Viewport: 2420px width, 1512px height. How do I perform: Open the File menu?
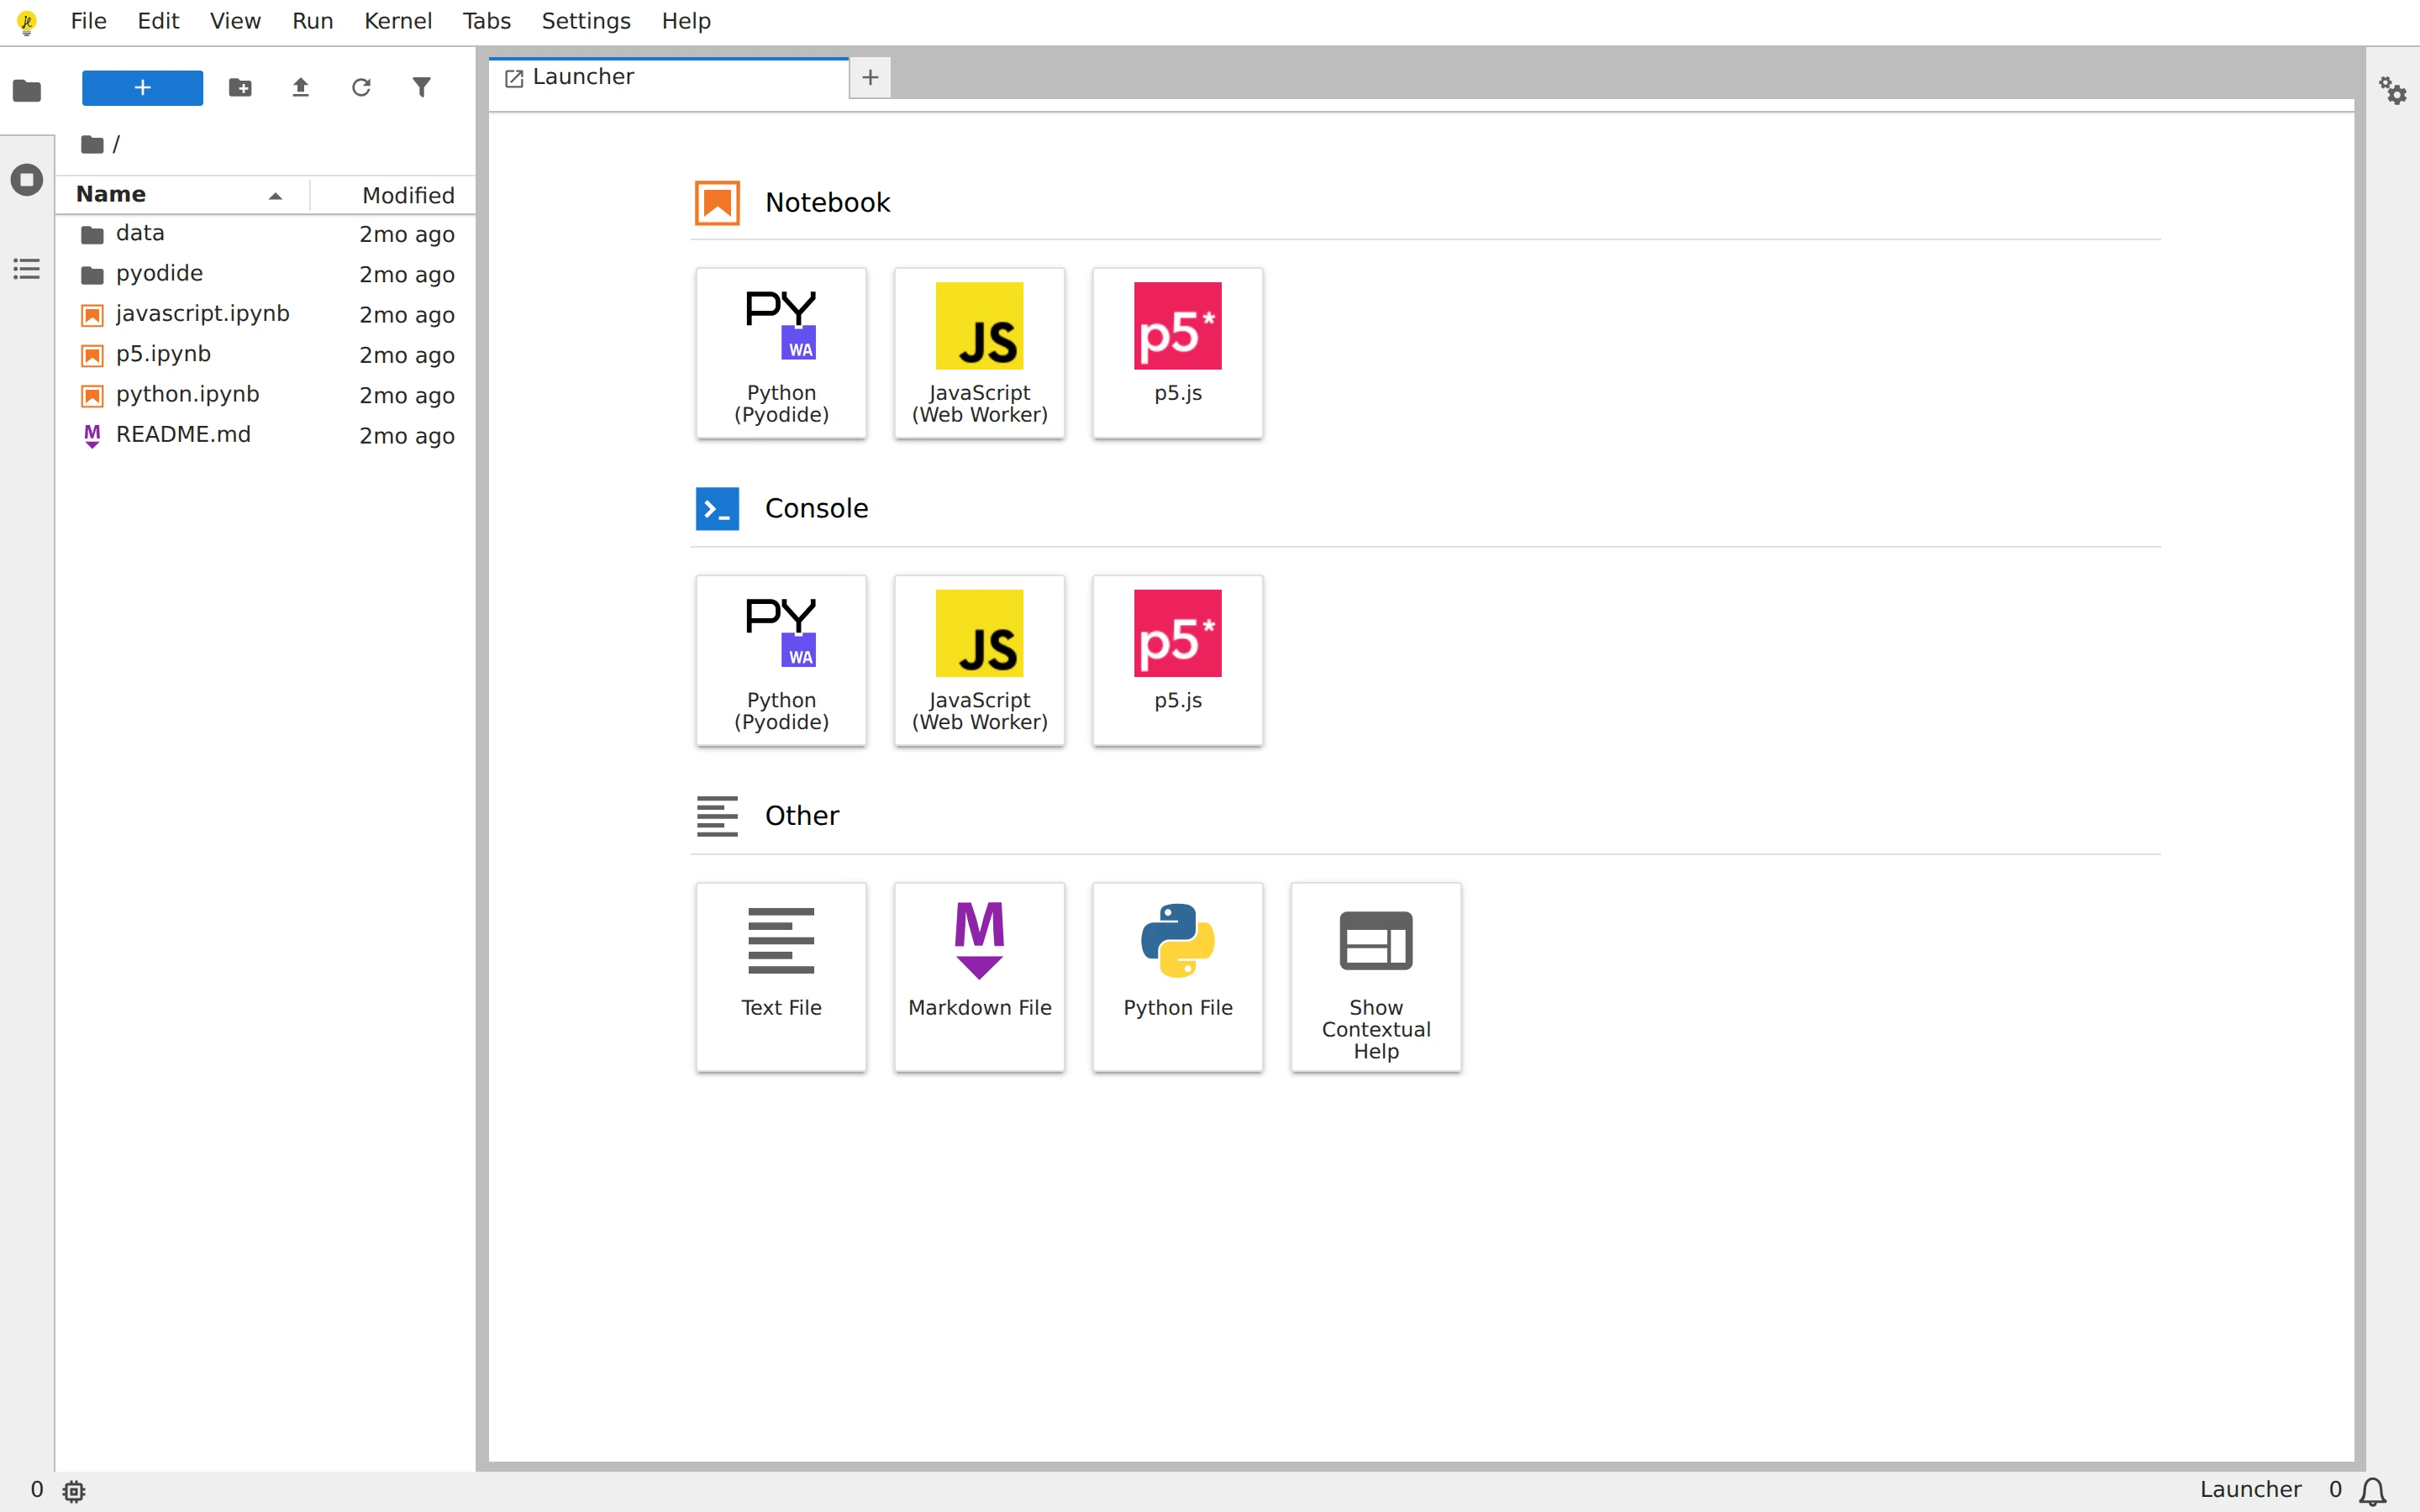(x=88, y=21)
